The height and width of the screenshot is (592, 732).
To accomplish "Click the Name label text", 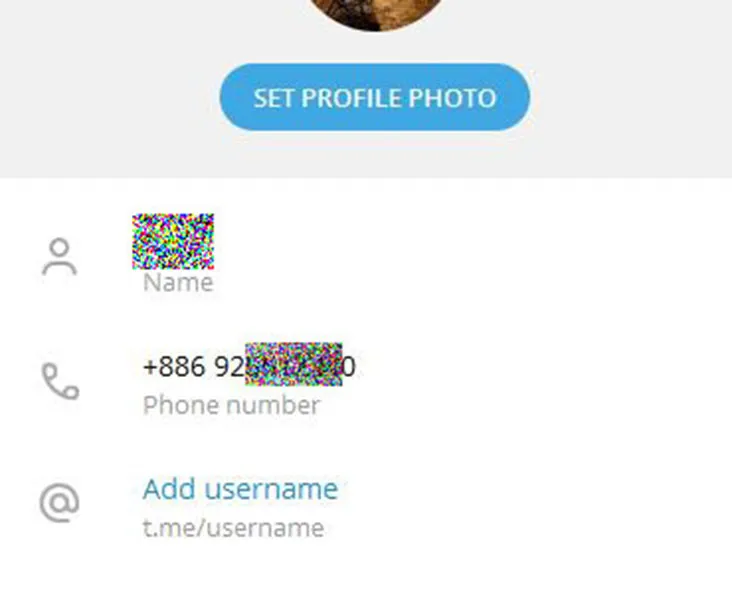I will [178, 282].
